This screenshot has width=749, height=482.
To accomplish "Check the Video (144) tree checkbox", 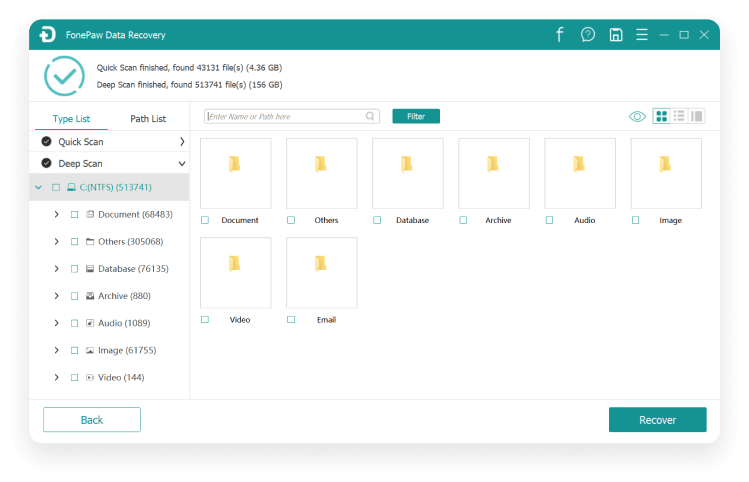I will click(x=75, y=377).
